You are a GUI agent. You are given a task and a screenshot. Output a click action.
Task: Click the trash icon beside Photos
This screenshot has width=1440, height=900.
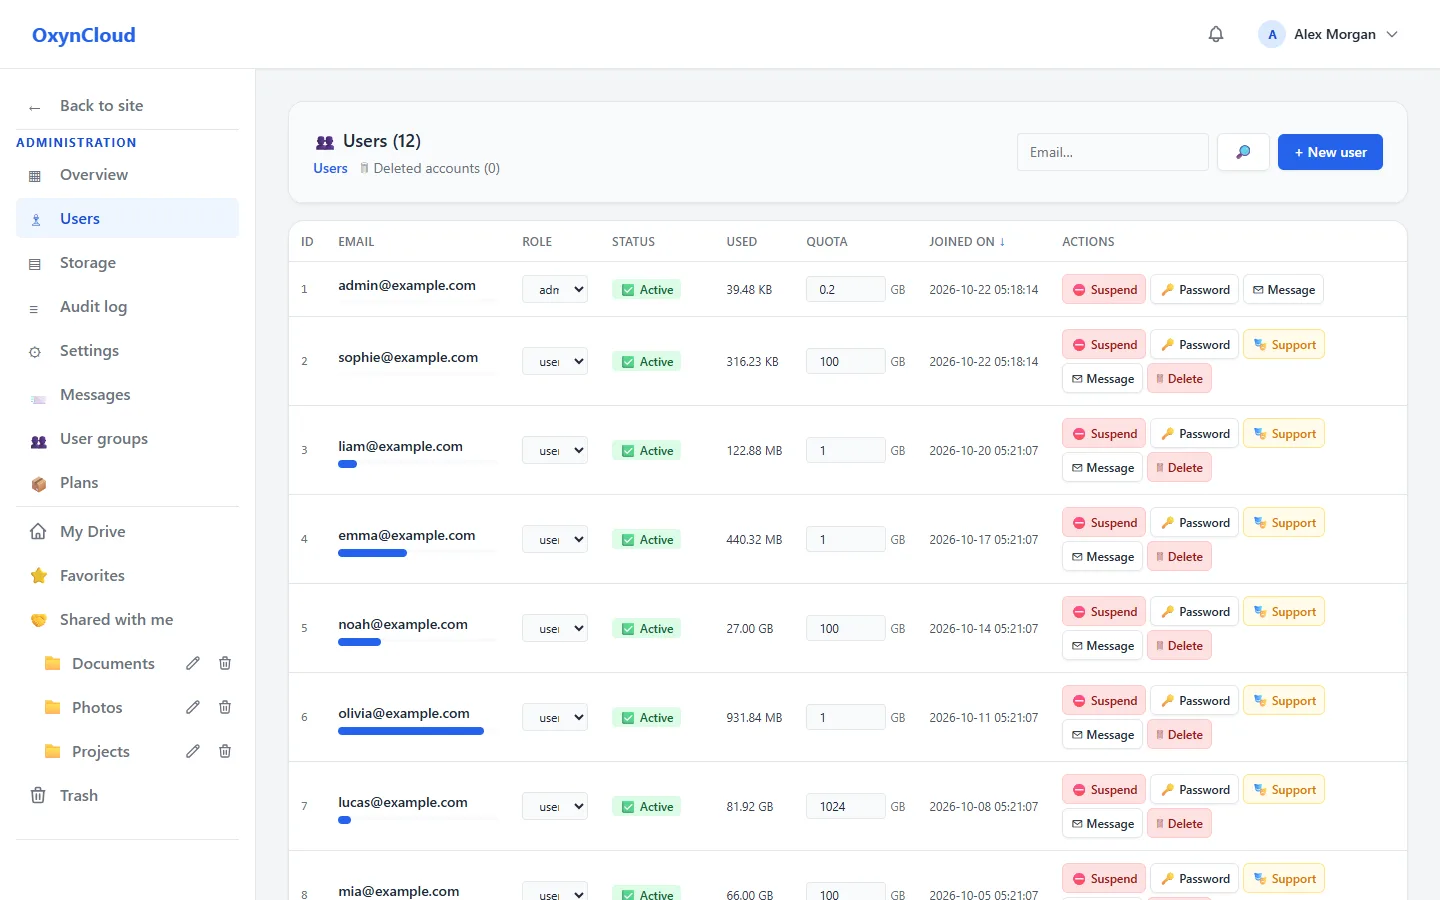pos(225,707)
